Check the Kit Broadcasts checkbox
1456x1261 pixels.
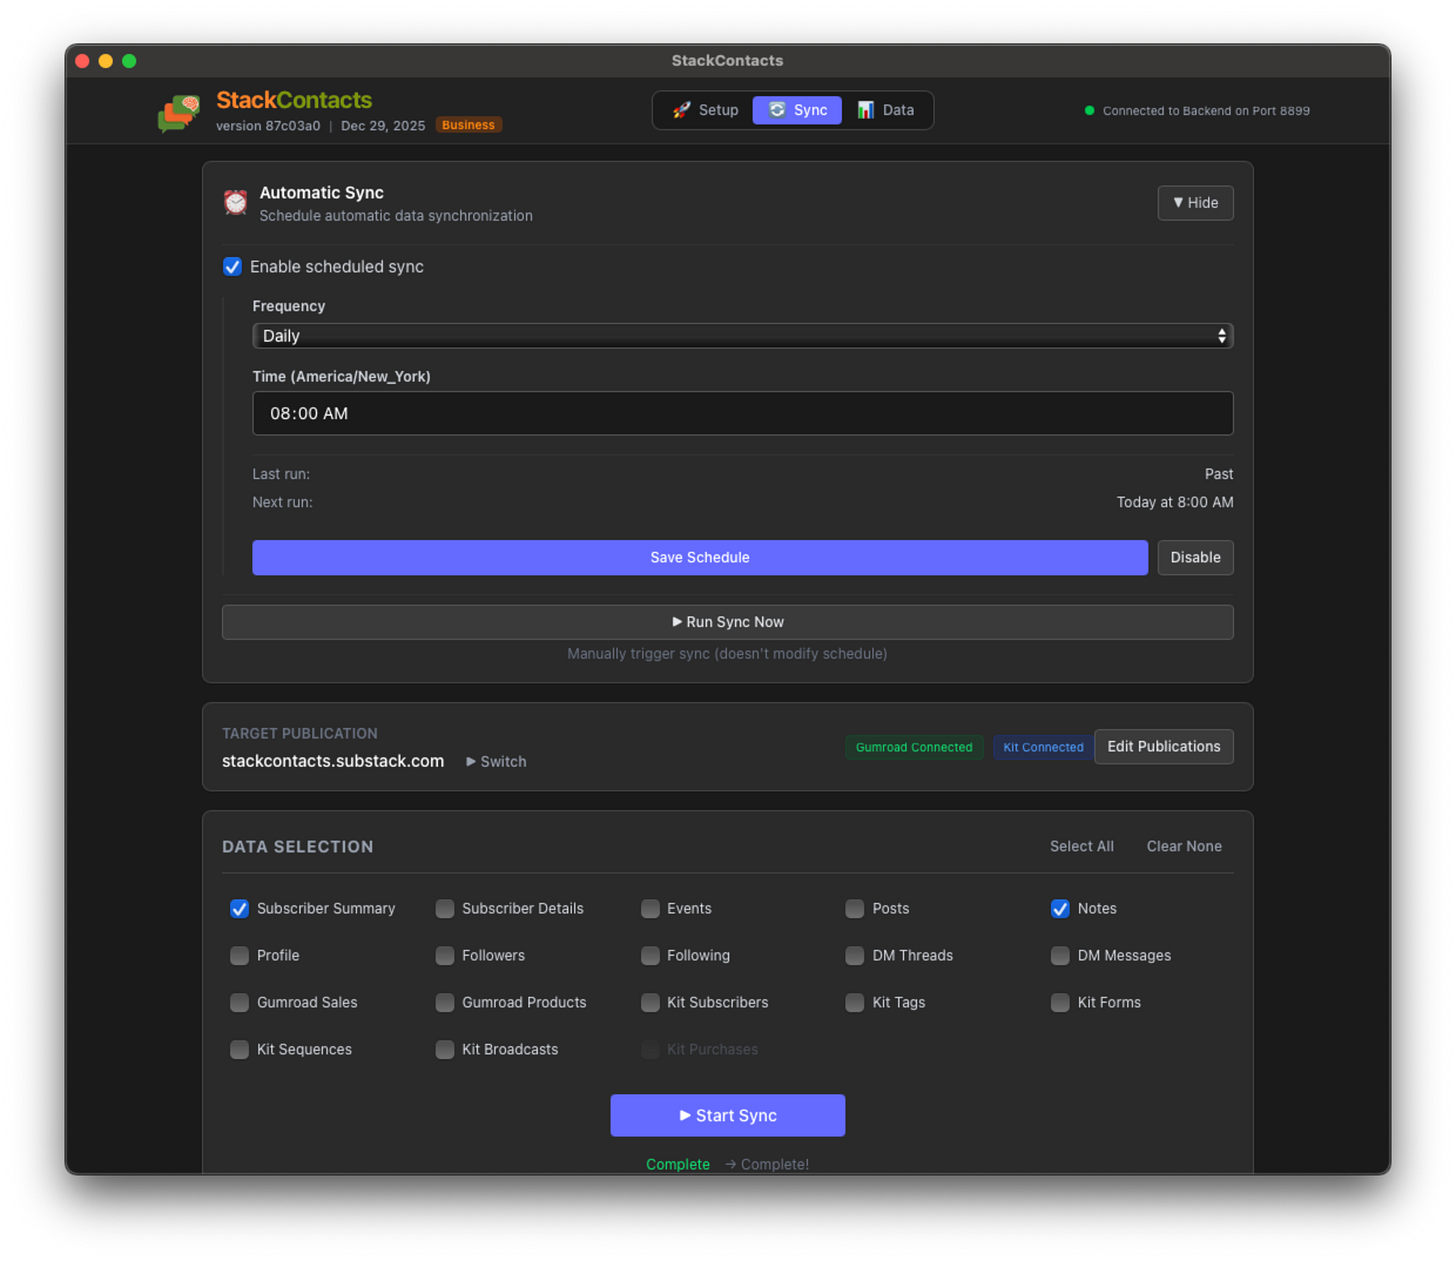445,1050
